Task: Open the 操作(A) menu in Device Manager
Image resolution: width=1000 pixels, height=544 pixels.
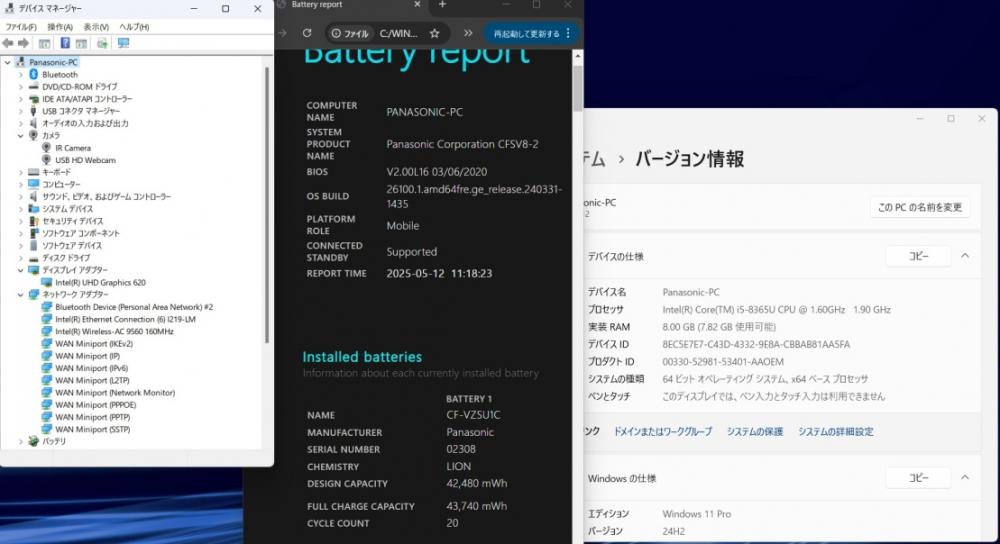Action: click(x=60, y=27)
